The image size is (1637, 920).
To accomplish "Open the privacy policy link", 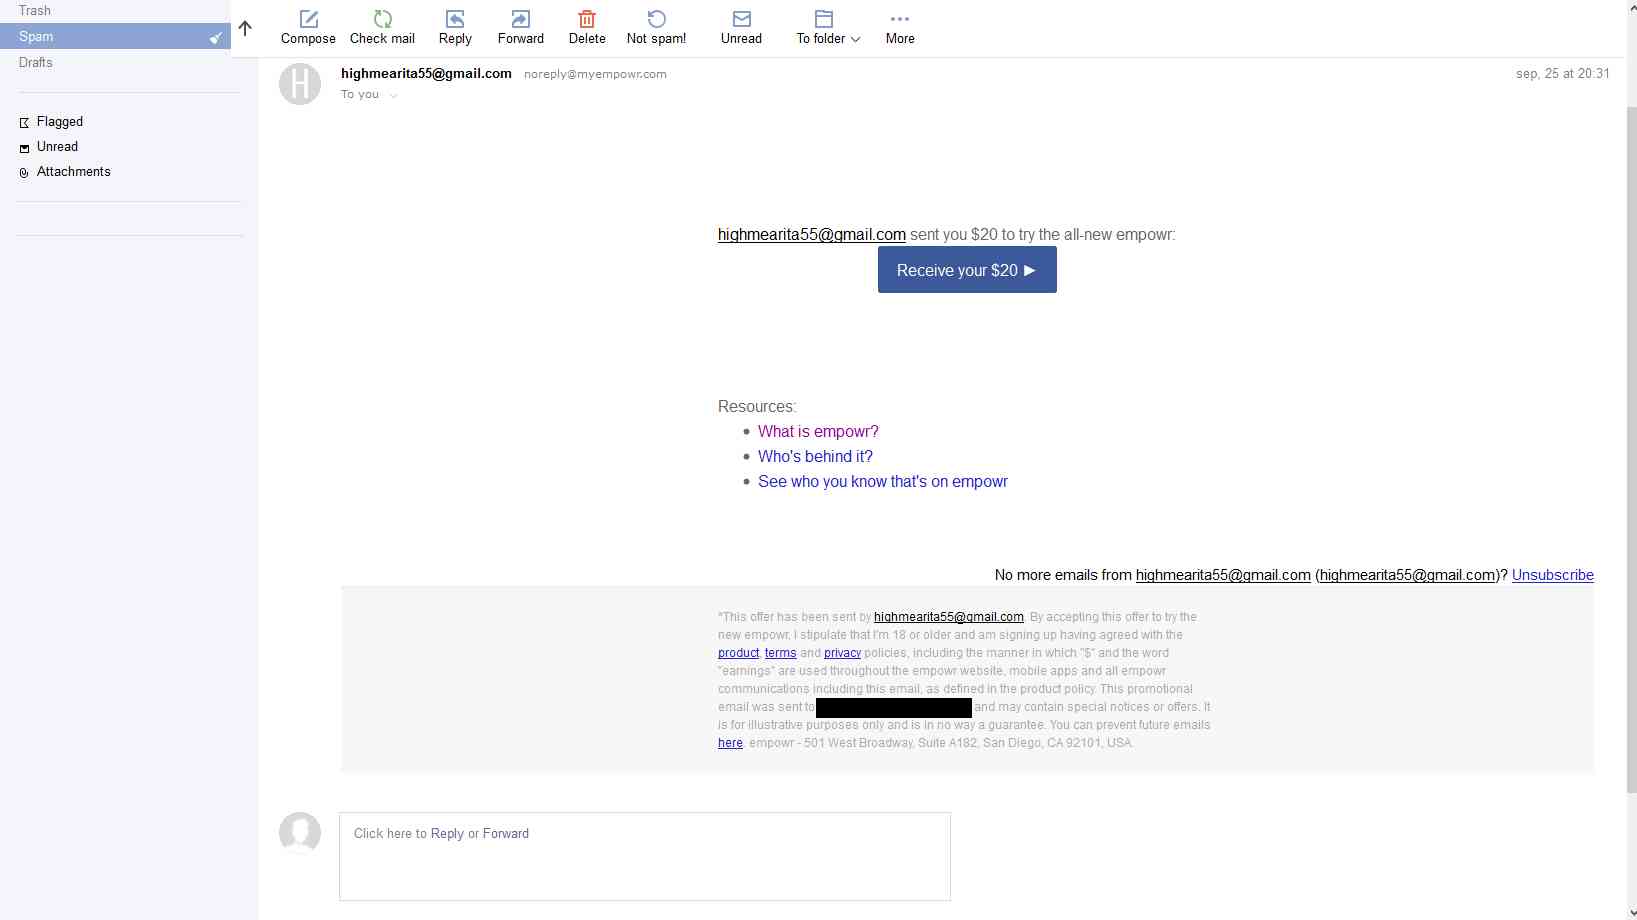I will 843,653.
